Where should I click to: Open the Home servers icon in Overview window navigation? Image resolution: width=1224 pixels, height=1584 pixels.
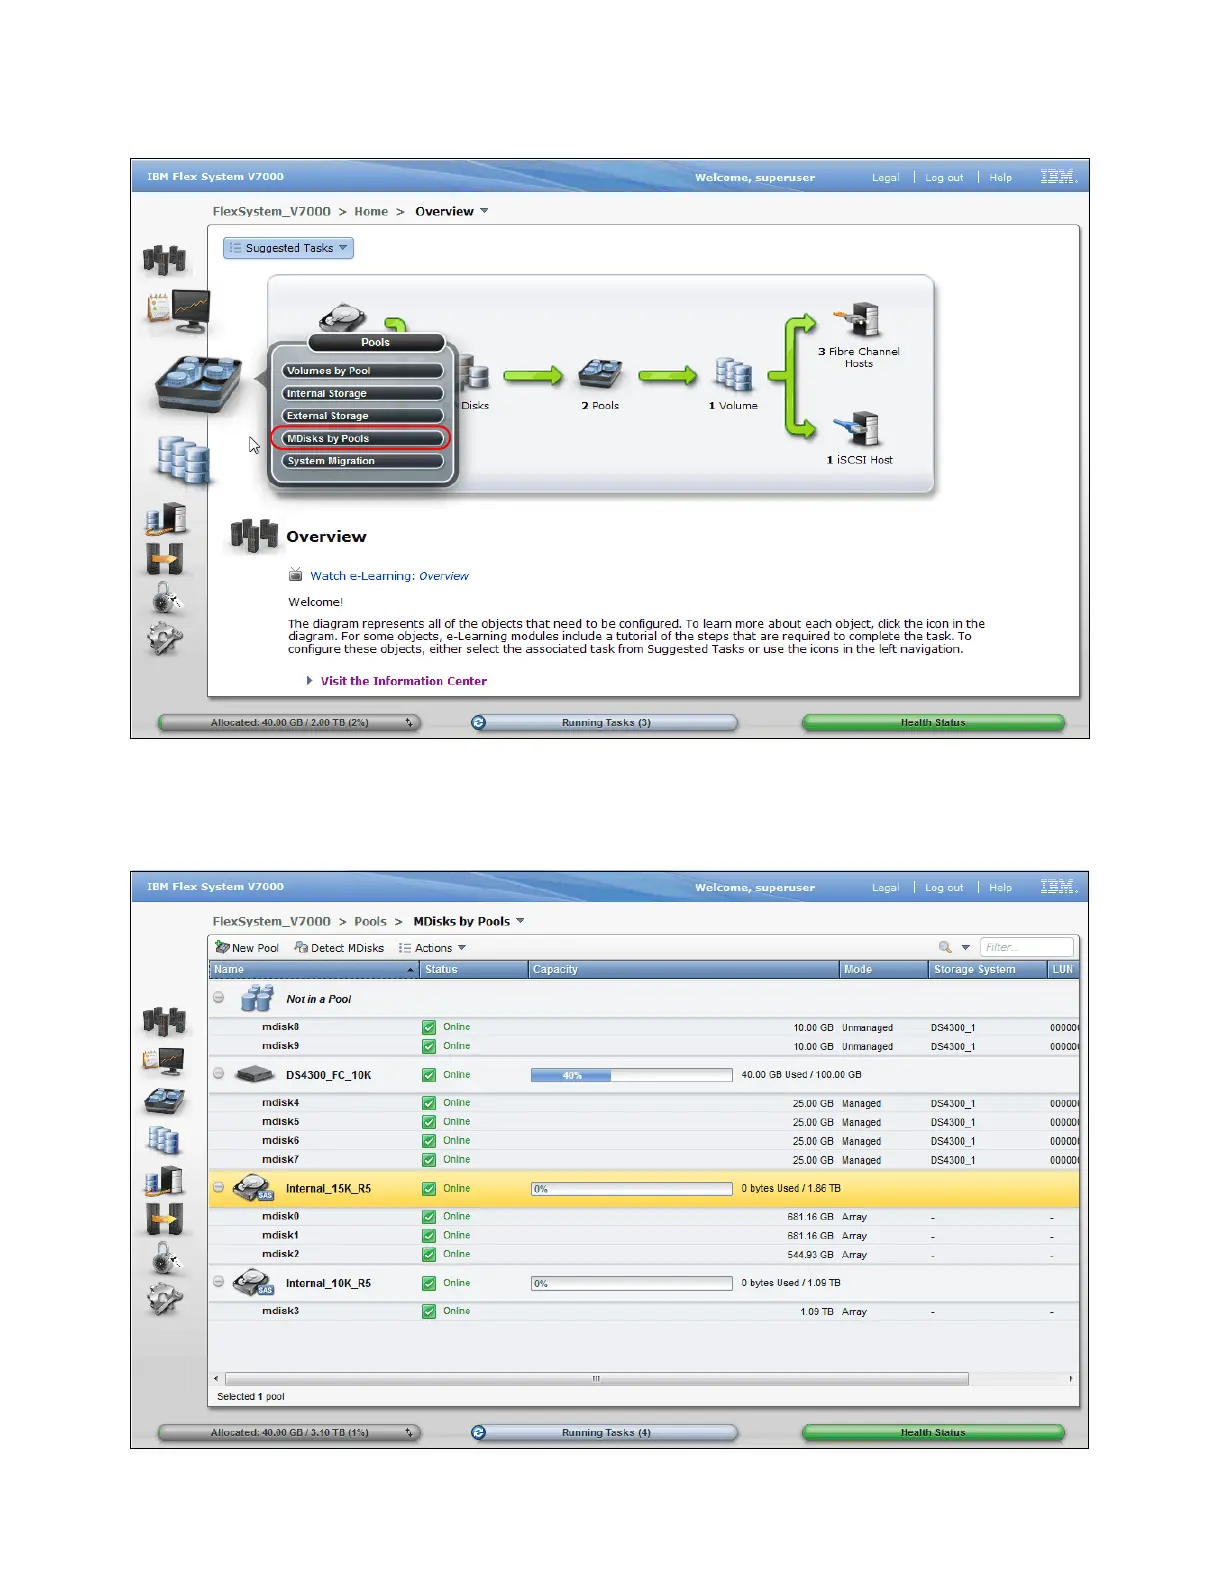164,260
